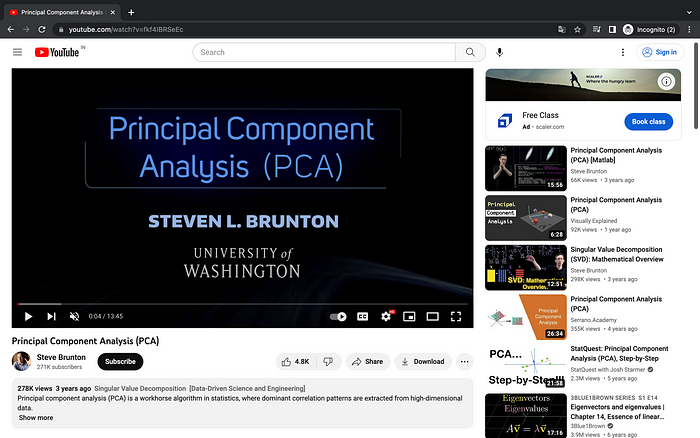Start voice search with microphone icon
The width and height of the screenshot is (700, 438).
click(x=500, y=52)
